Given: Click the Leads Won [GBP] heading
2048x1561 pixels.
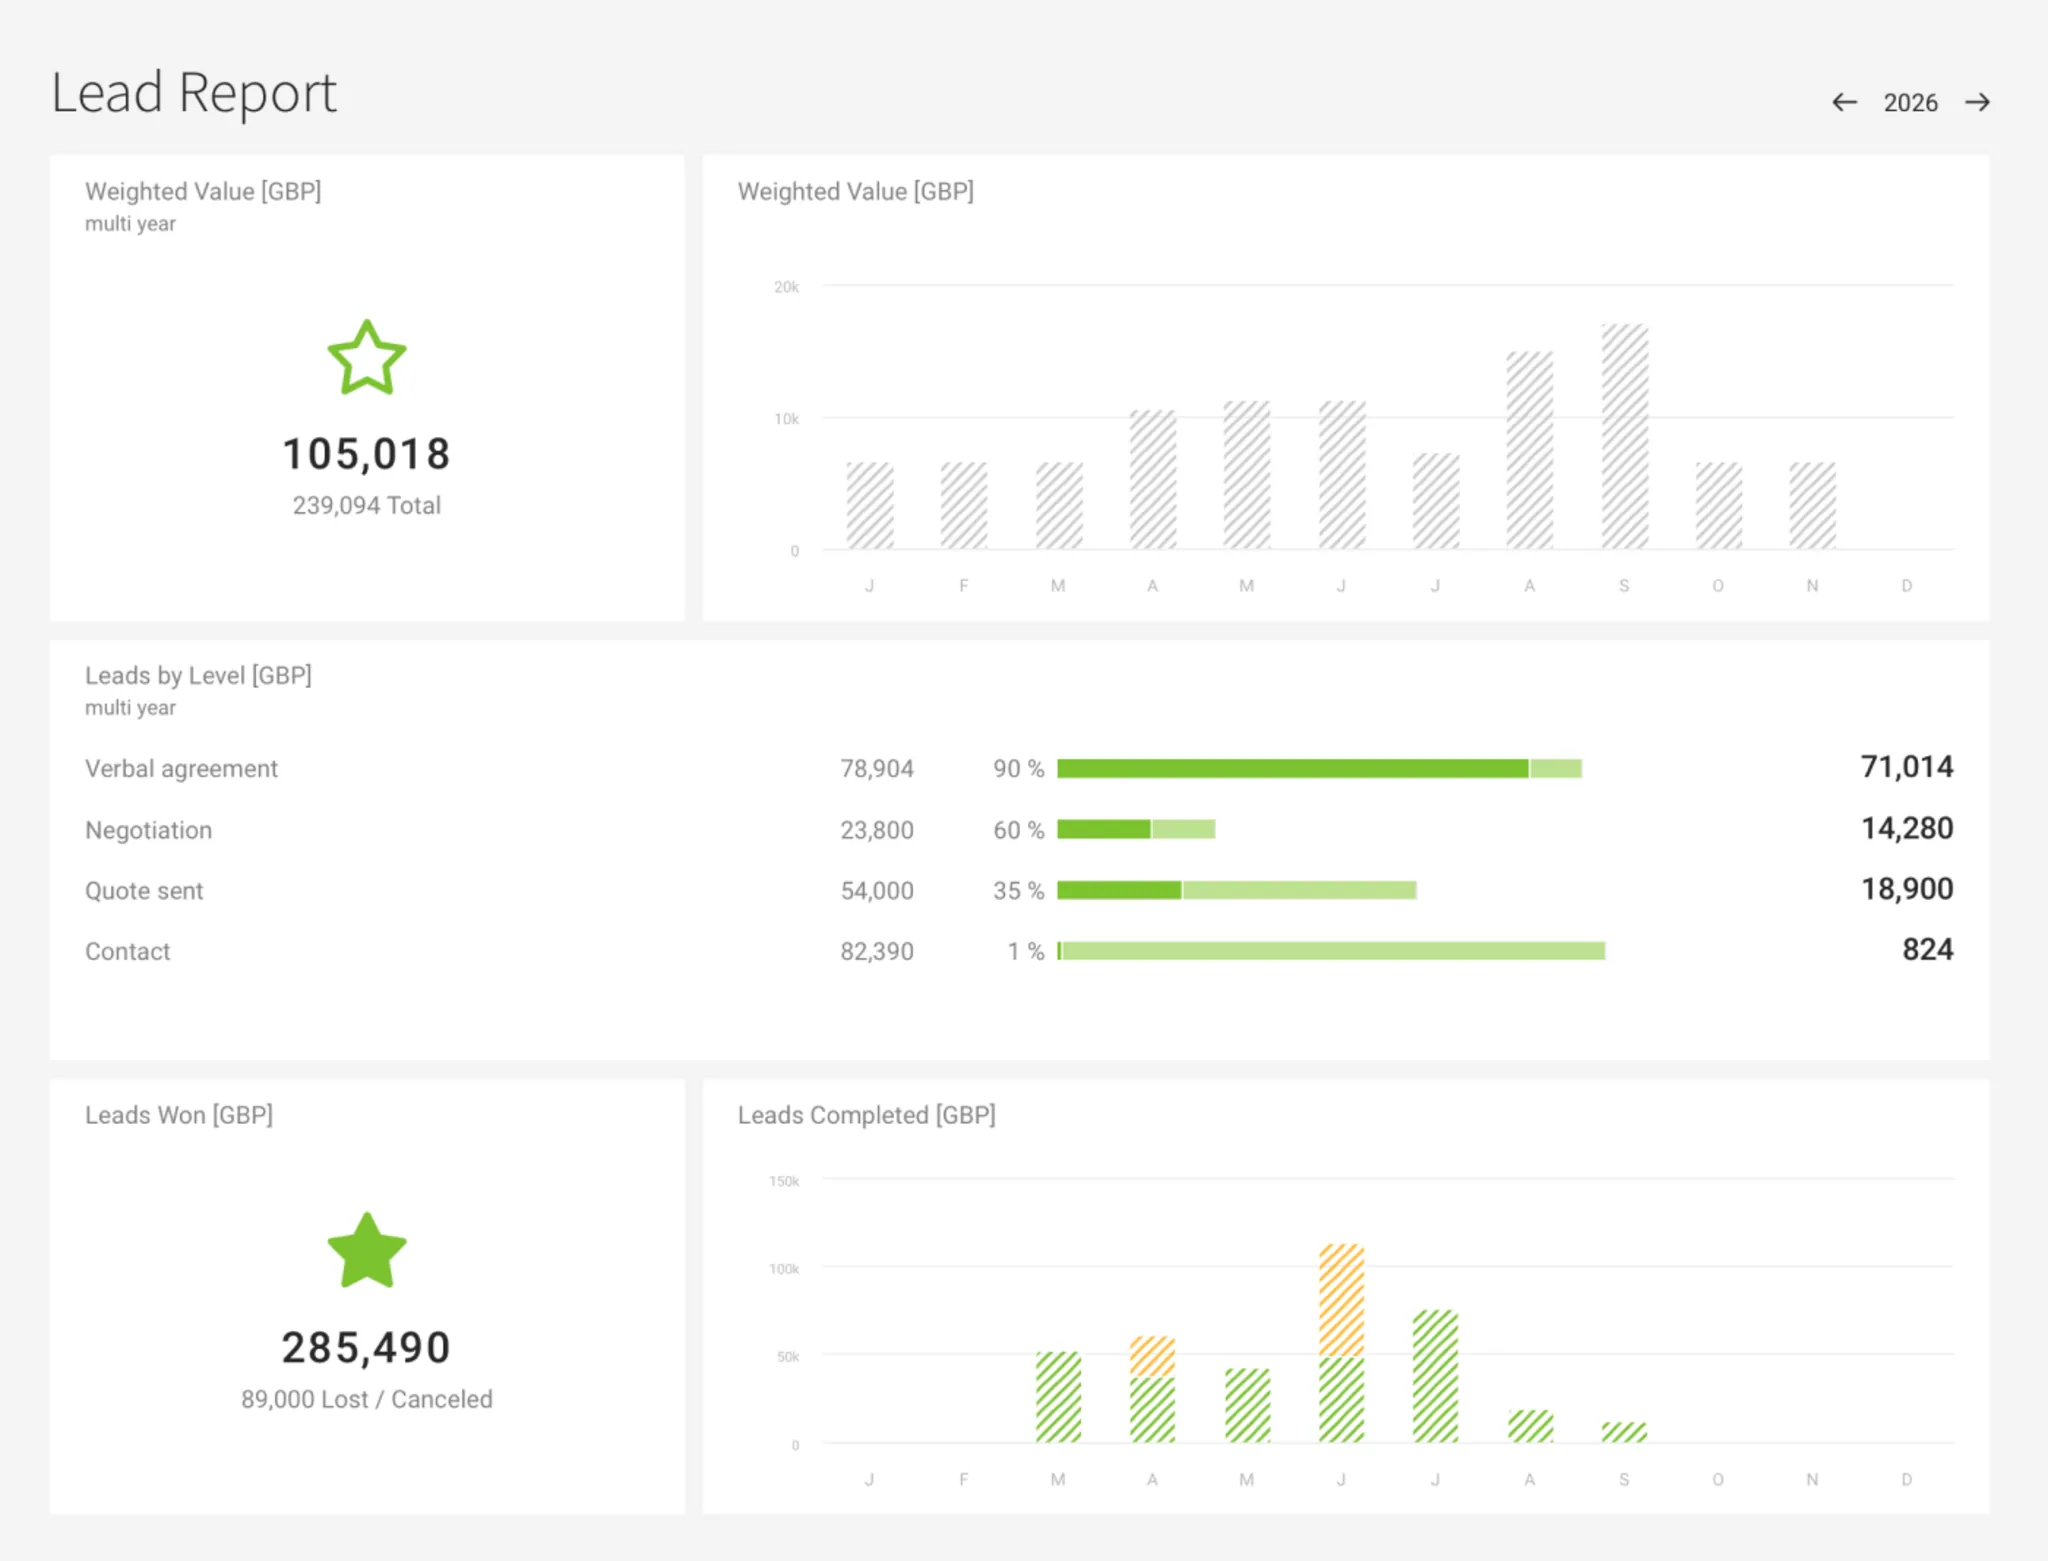Looking at the screenshot, I should (x=179, y=1115).
